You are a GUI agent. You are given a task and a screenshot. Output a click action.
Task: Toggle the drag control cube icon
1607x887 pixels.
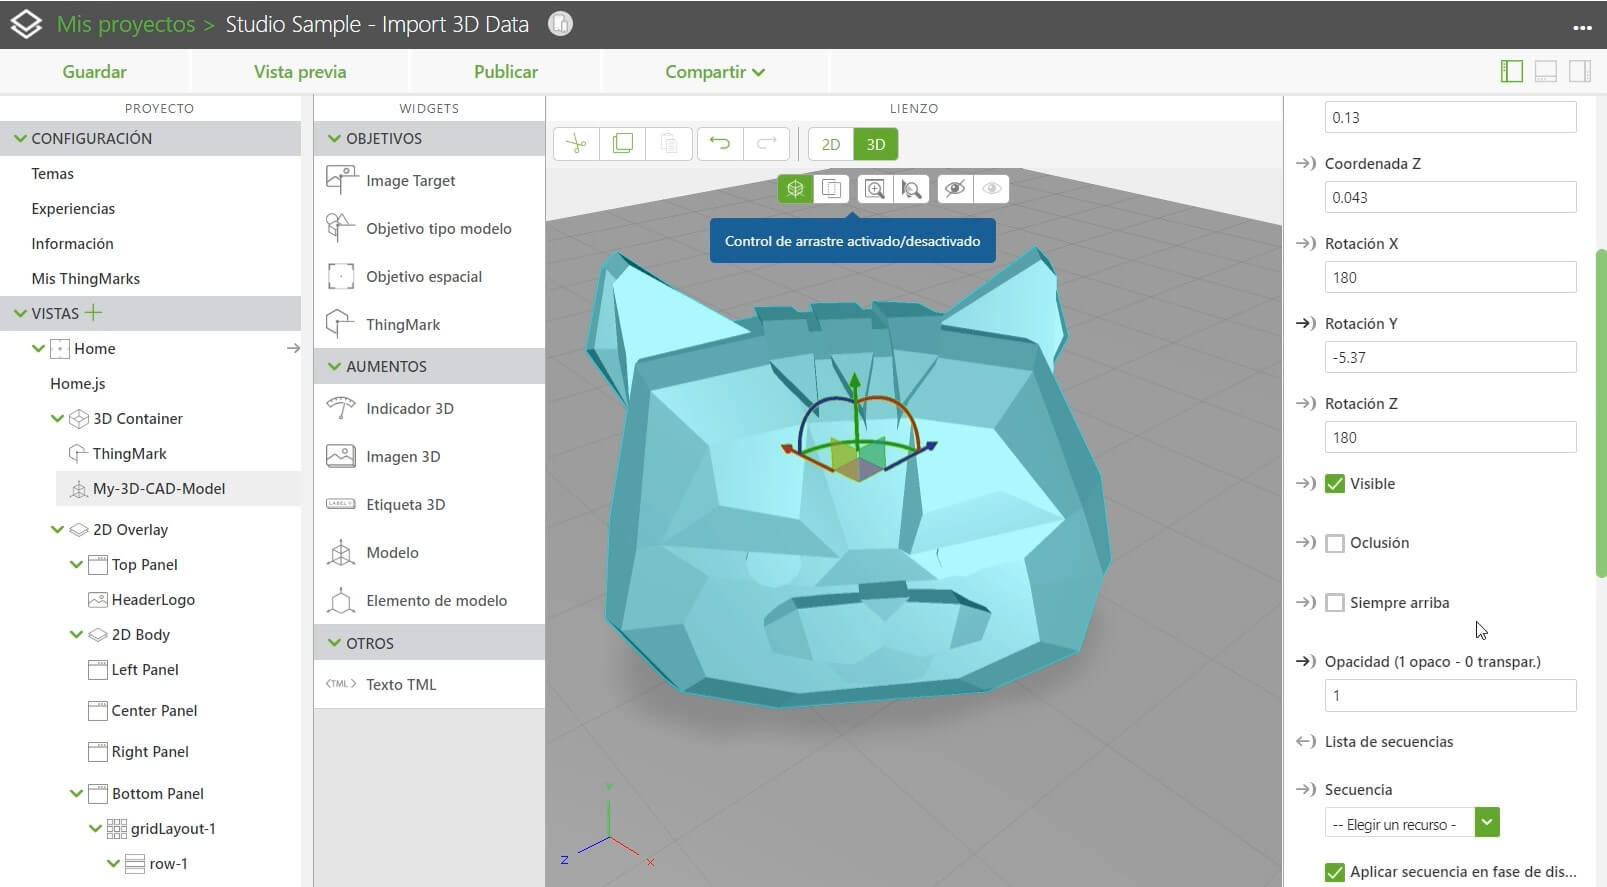pyautogui.click(x=795, y=189)
